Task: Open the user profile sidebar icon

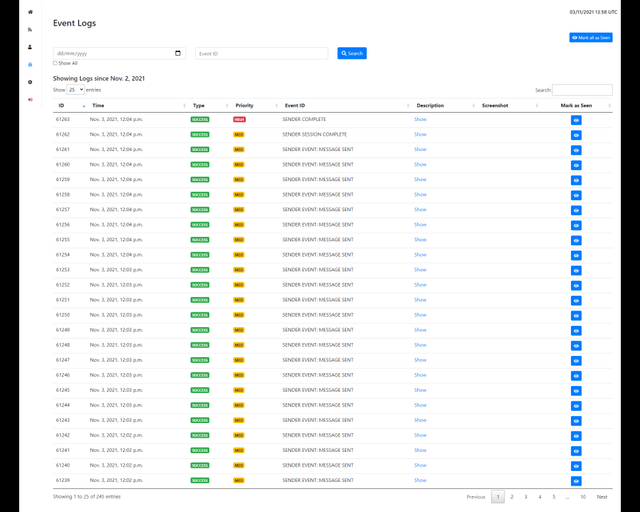Action: pos(30,47)
